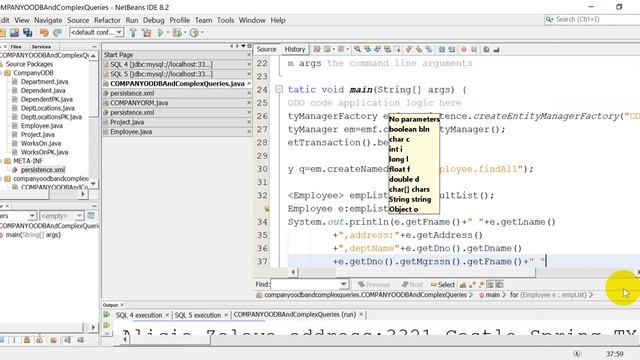This screenshot has height=360, width=640.
Task: Select persistence.xml in the project tree
Action: 42,170
